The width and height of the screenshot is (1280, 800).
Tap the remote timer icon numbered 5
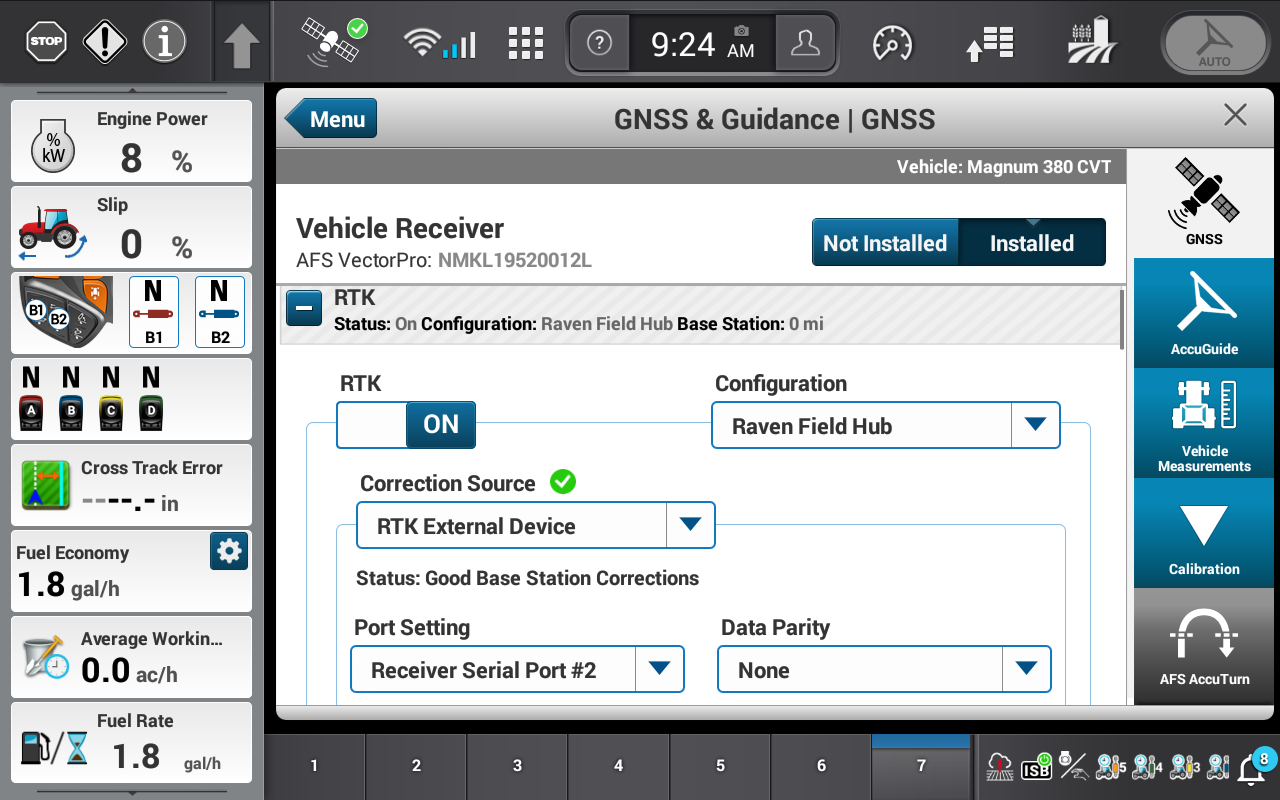click(1110, 767)
